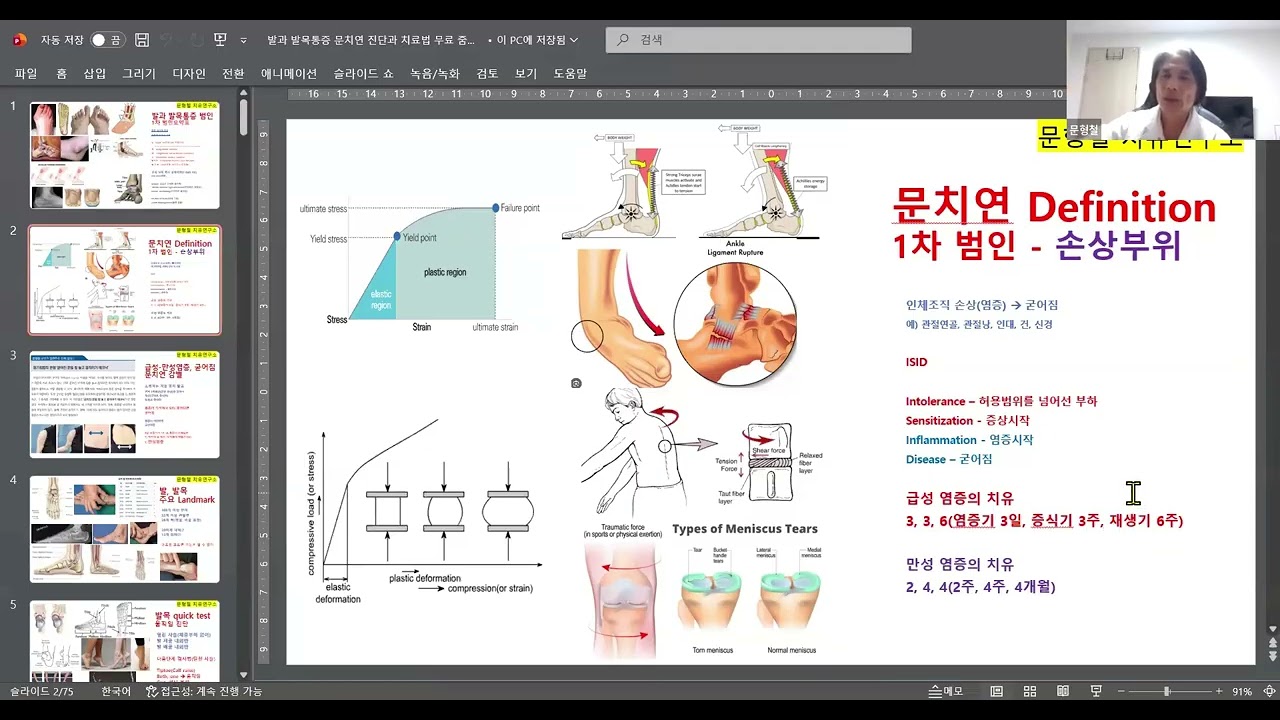Switch to the 삽입 ribbon tab

[95, 74]
